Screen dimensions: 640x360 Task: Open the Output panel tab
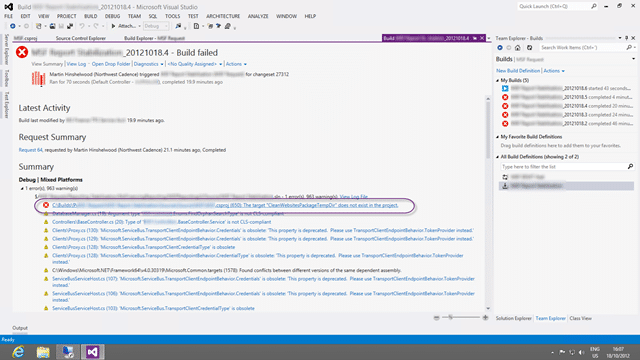point(20,328)
